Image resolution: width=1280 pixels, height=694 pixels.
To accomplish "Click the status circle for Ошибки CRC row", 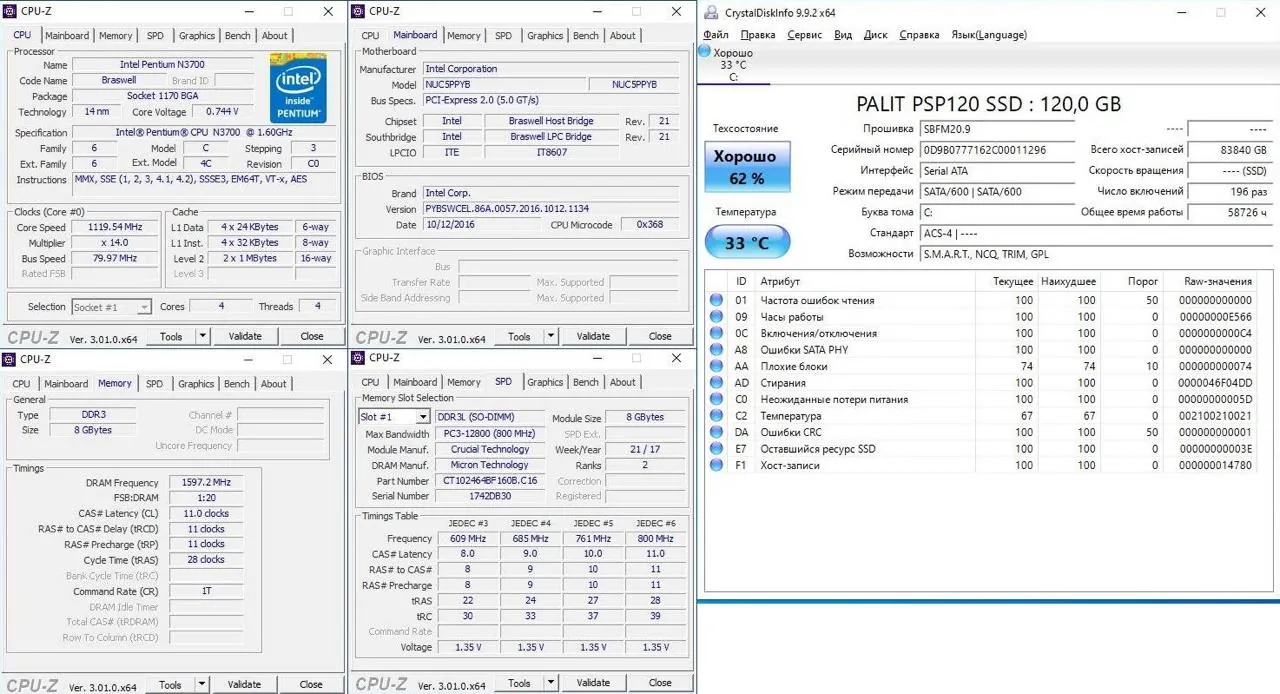I will click(716, 433).
